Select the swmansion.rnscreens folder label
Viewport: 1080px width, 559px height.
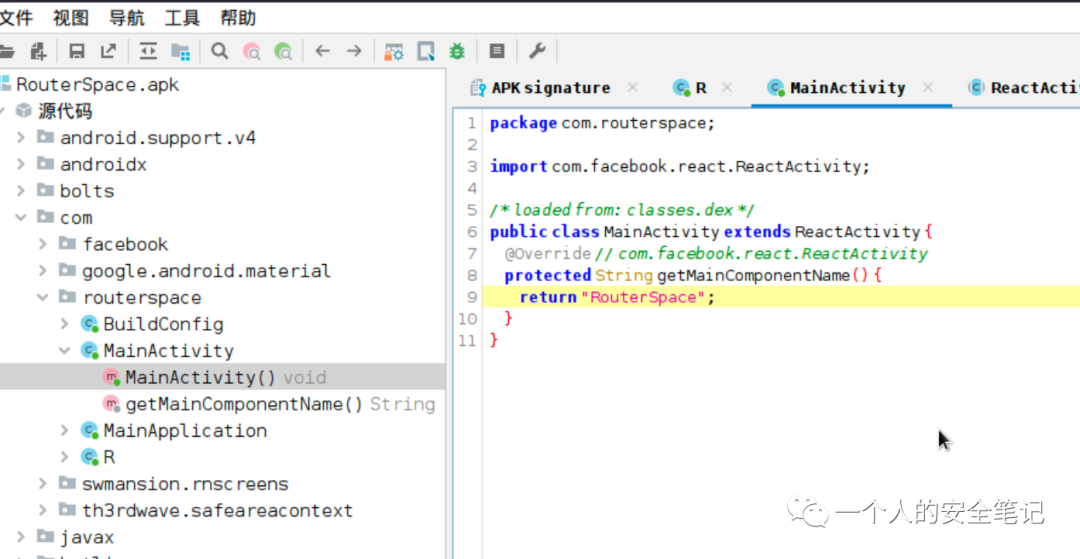tap(185, 484)
